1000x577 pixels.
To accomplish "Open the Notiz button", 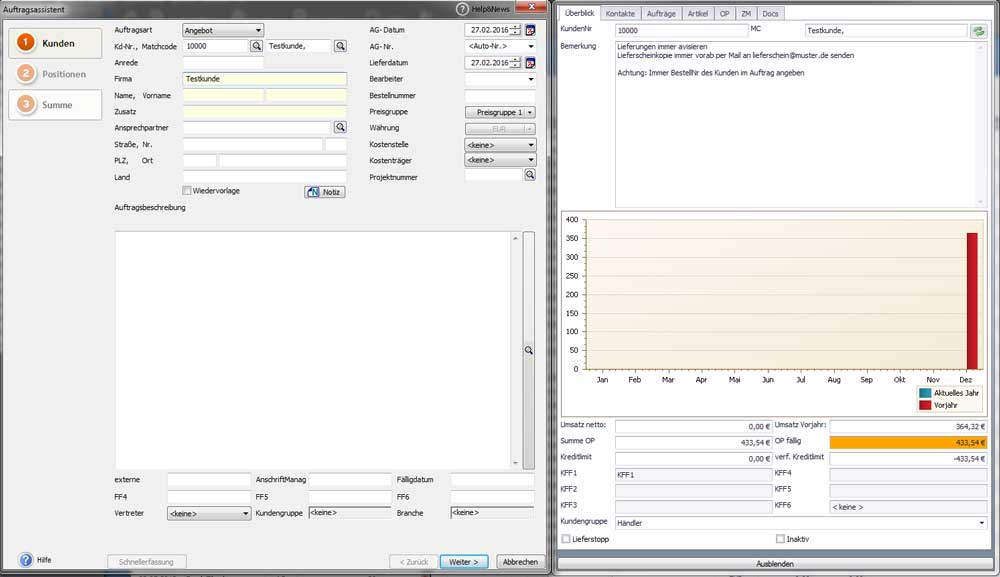I will click(325, 192).
